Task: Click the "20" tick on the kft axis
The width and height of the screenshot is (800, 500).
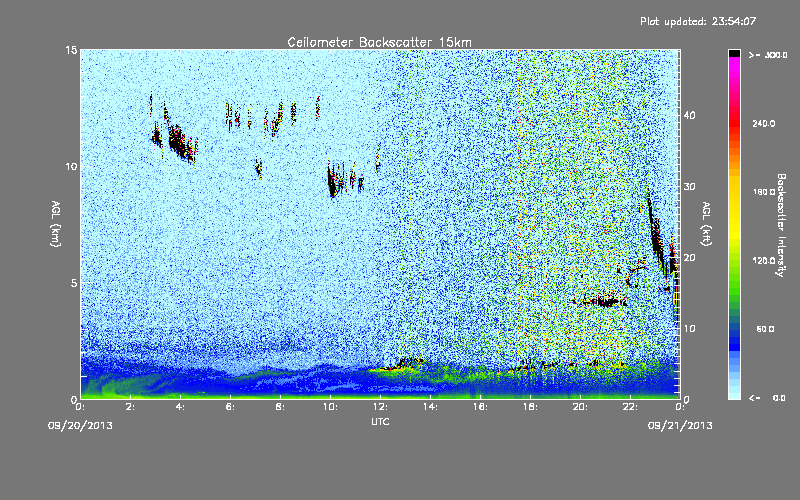Action: (x=689, y=258)
